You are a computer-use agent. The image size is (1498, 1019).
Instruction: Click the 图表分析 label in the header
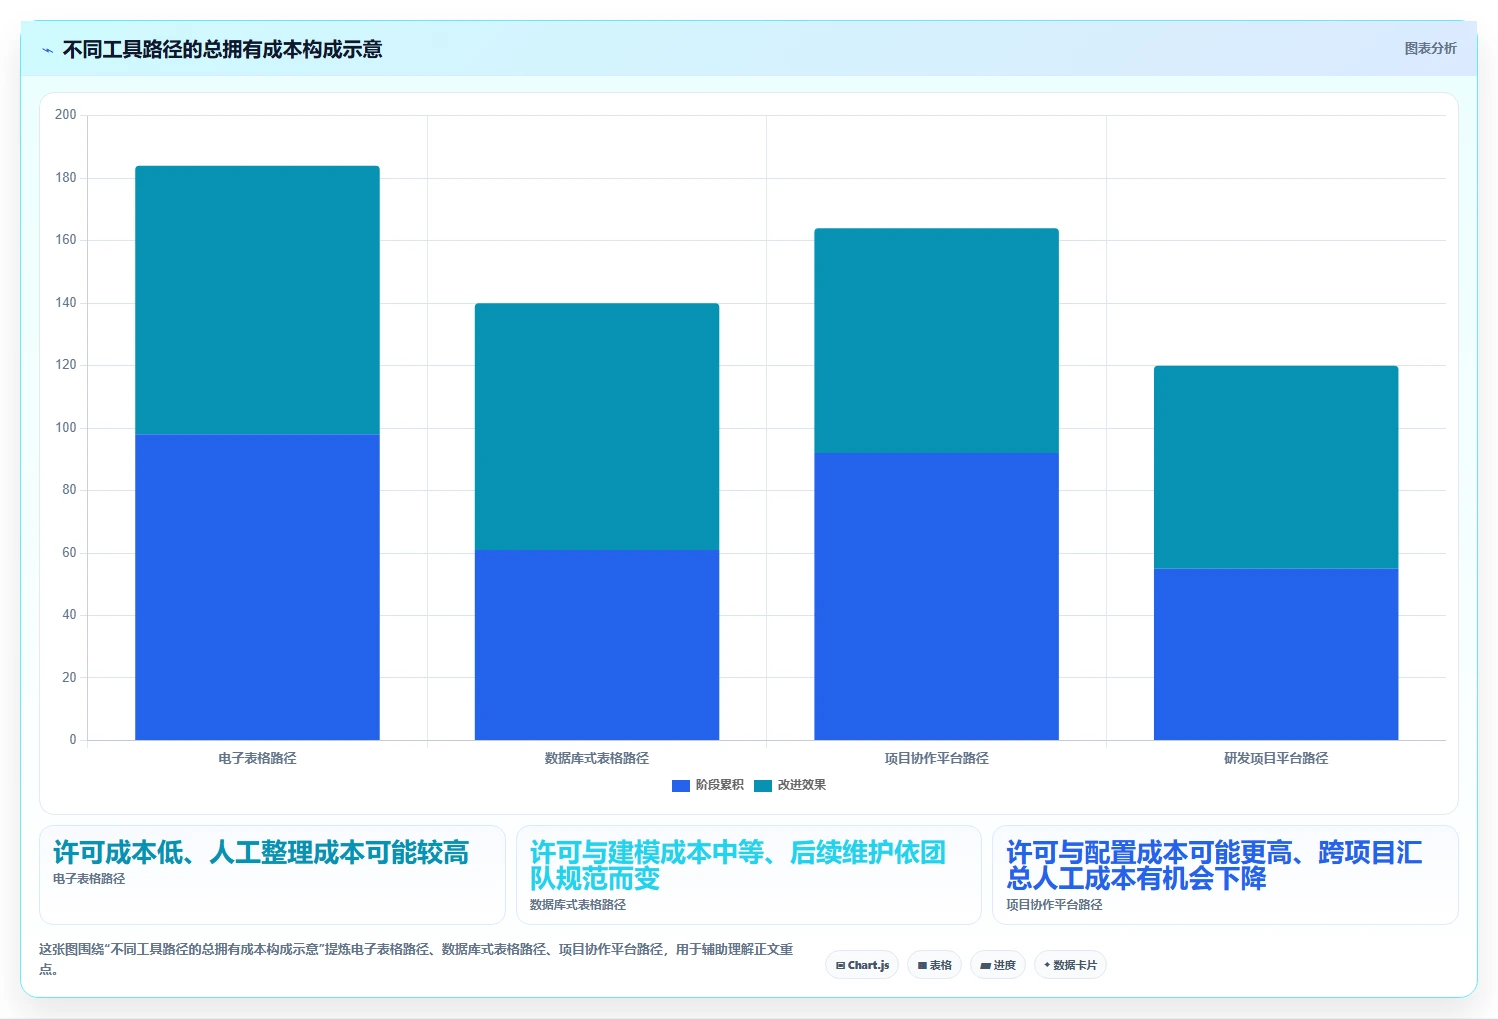1430,48
